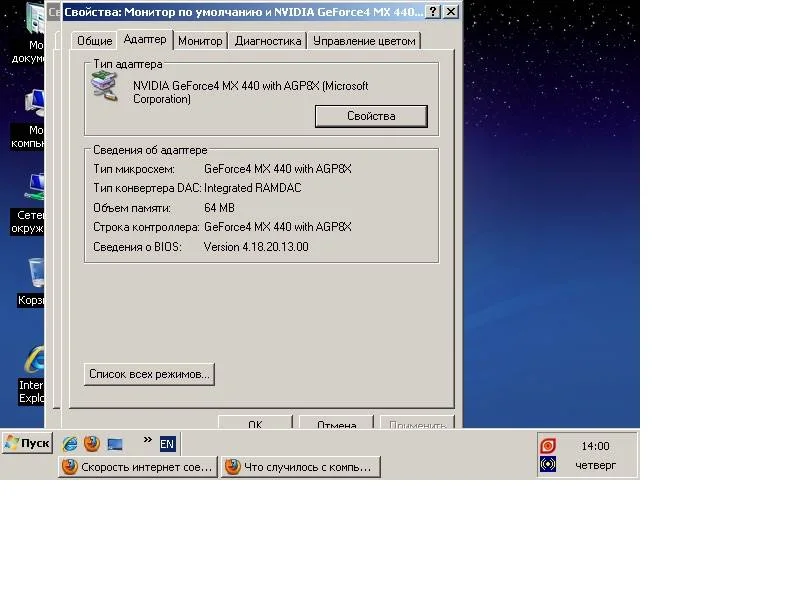The image size is (800, 600).
Task: Select the Корзина desktop icon
Action: point(31,282)
